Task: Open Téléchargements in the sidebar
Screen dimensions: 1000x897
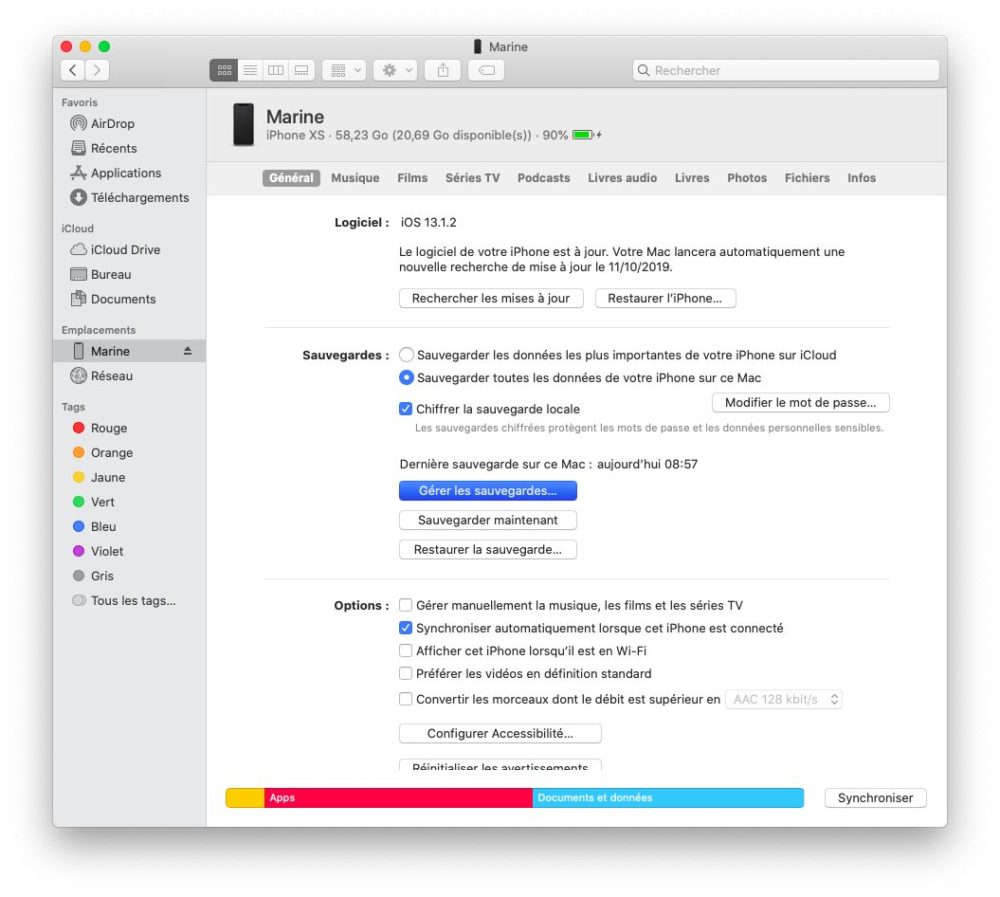Action: coord(129,198)
